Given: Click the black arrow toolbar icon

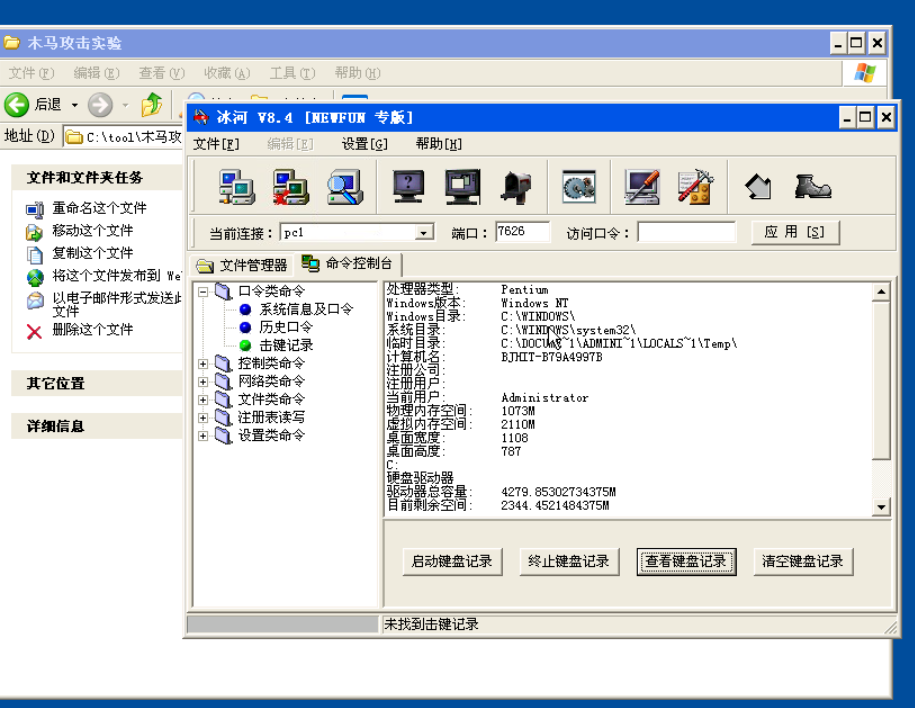Looking at the screenshot, I should [x=758, y=187].
